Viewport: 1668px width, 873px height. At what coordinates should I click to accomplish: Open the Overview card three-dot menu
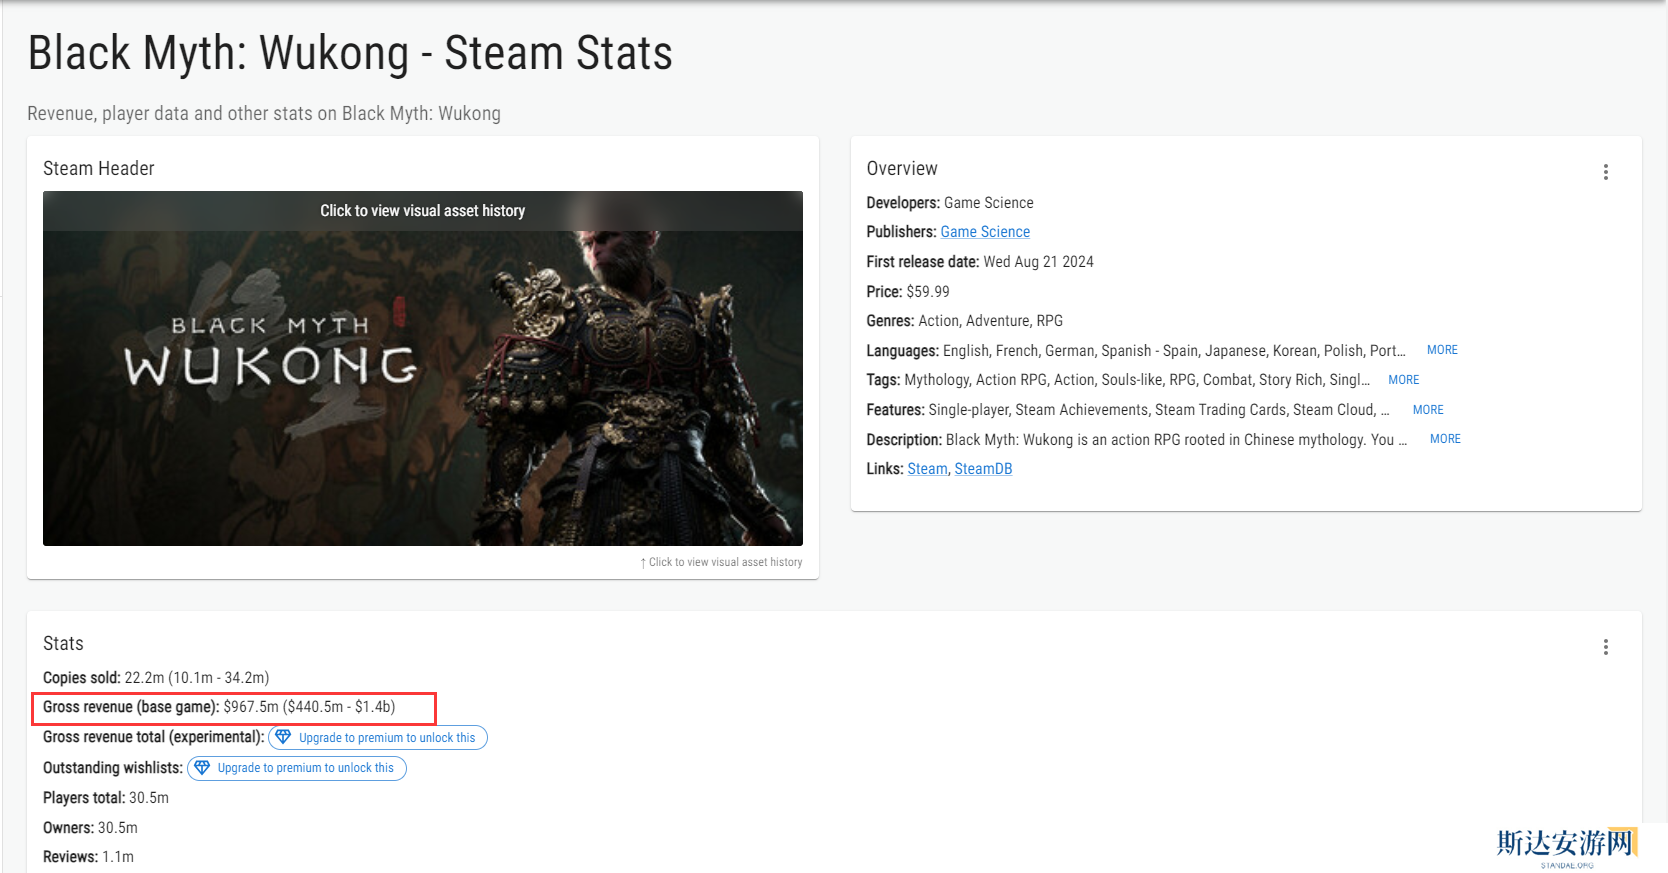click(1605, 172)
